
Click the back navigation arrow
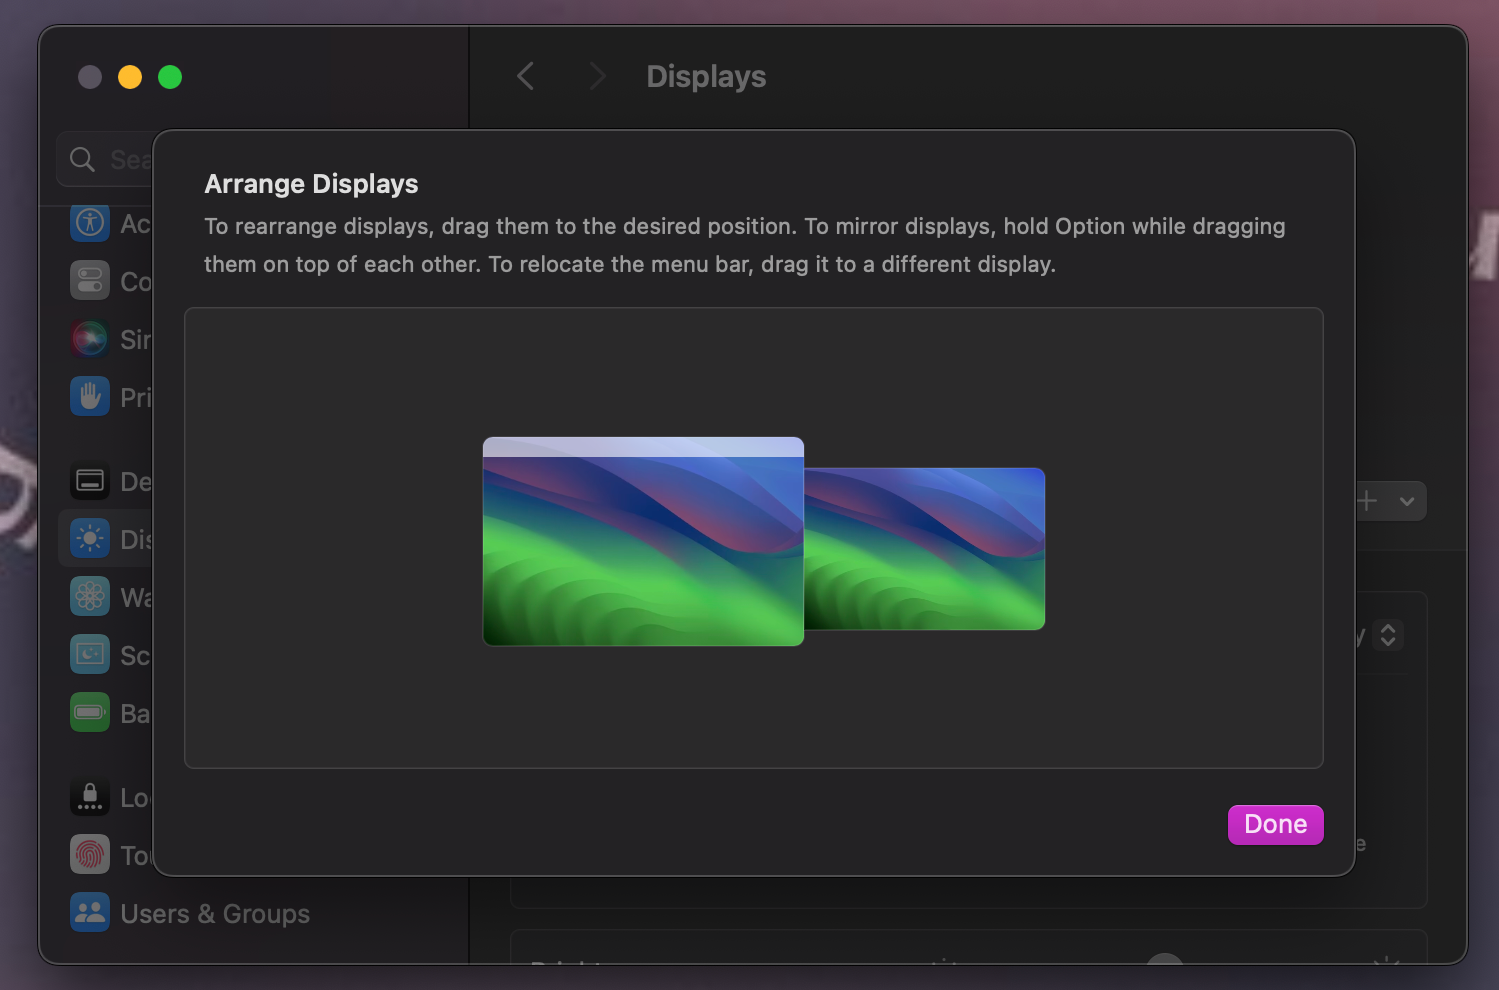click(525, 76)
